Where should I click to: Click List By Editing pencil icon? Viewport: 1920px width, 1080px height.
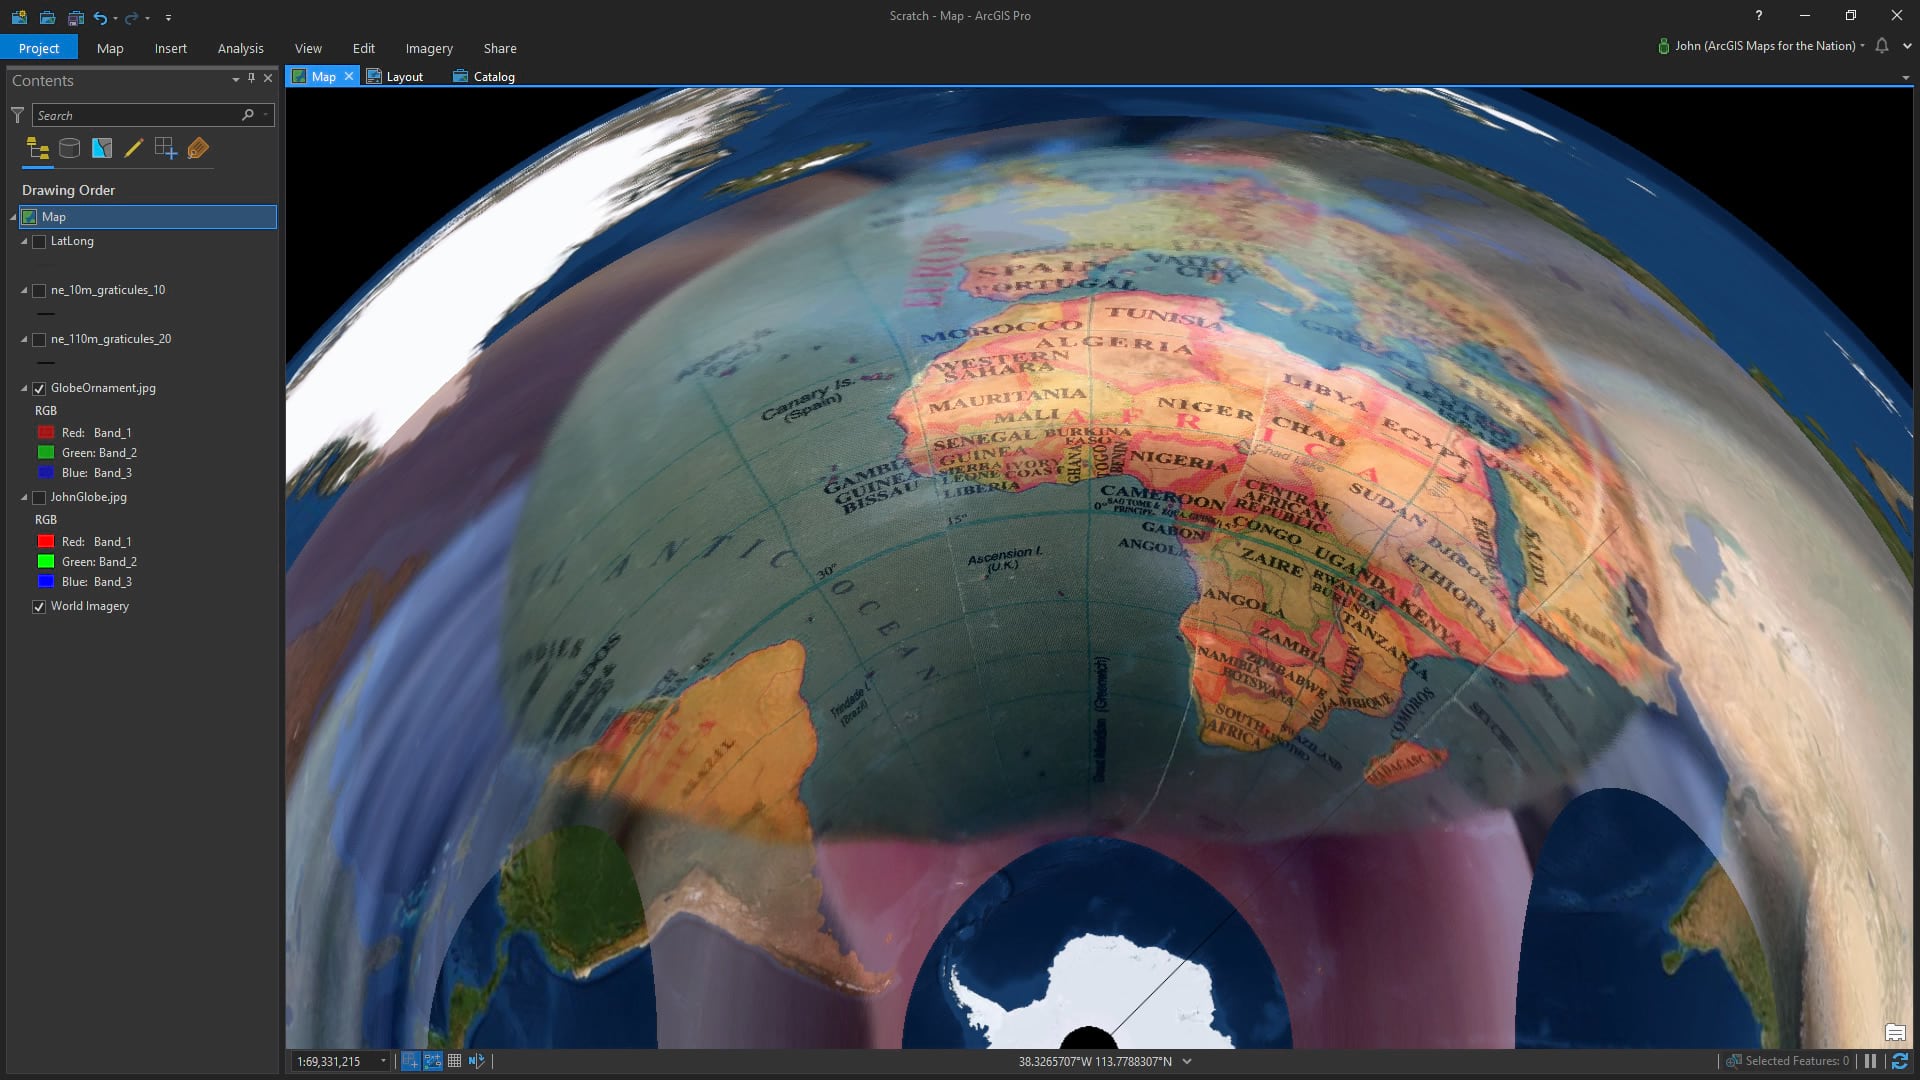tap(133, 149)
